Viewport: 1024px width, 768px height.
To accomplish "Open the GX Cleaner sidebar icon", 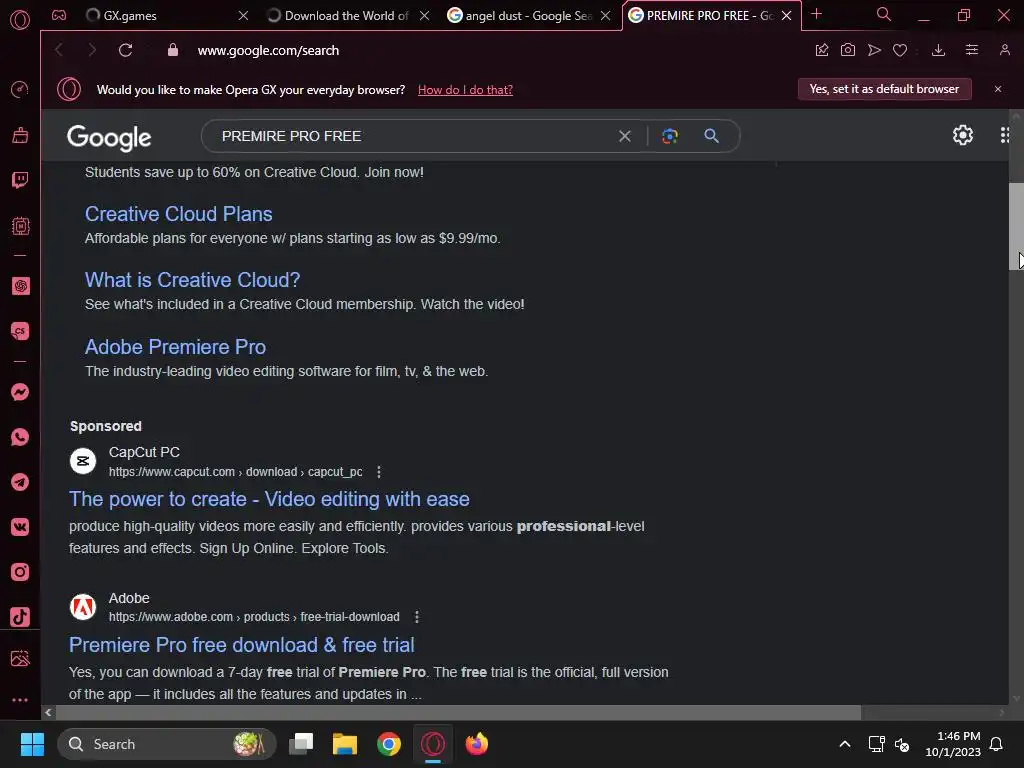I will (x=20, y=135).
